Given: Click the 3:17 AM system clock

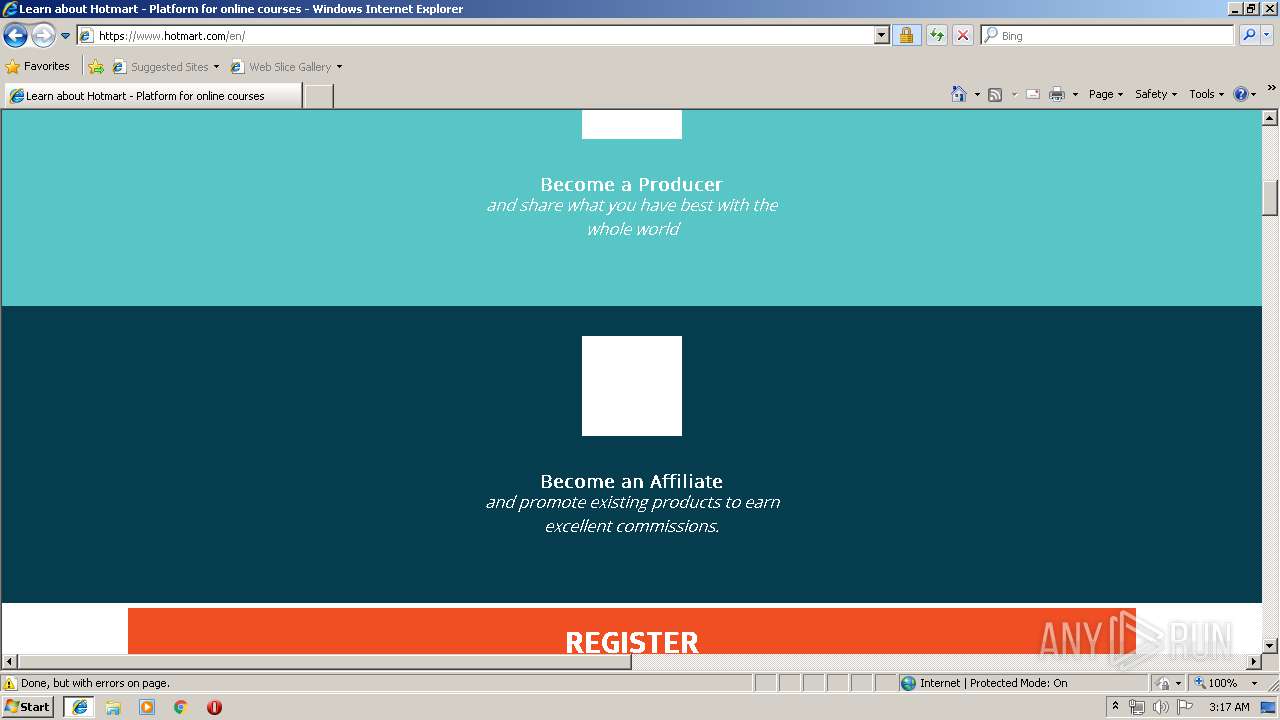Looking at the screenshot, I should pos(1229,707).
